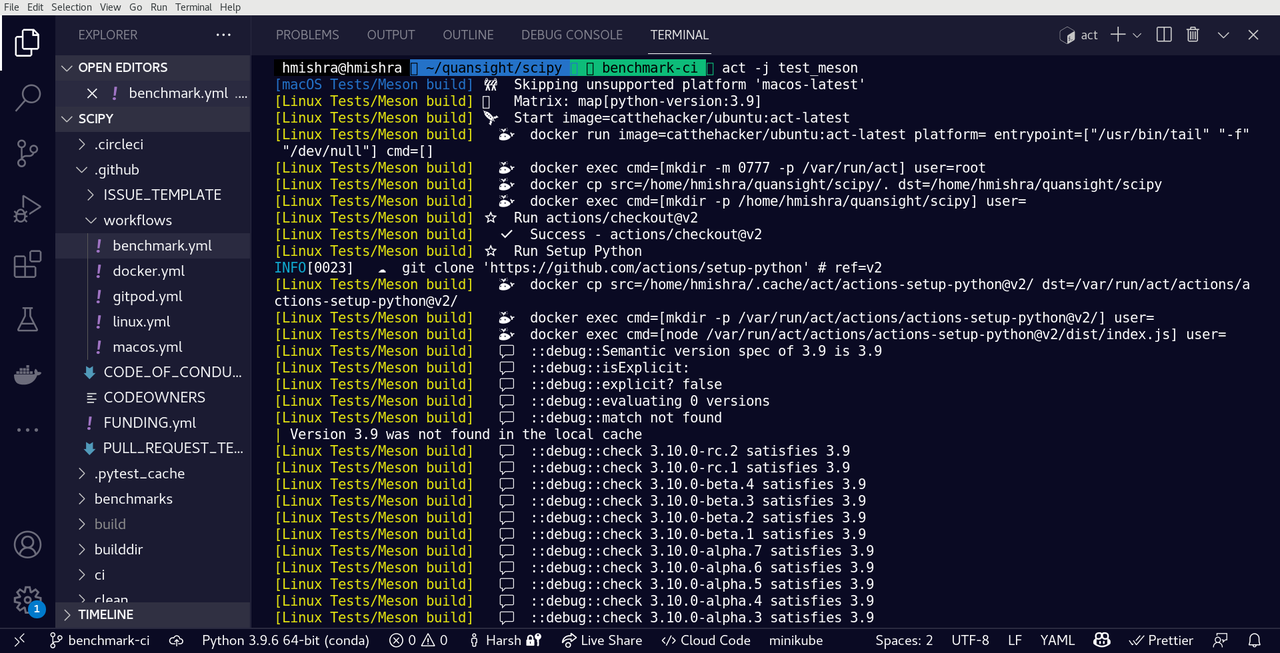Switch to the Debug Console tab
This screenshot has height=653, width=1280.
tap(572, 35)
